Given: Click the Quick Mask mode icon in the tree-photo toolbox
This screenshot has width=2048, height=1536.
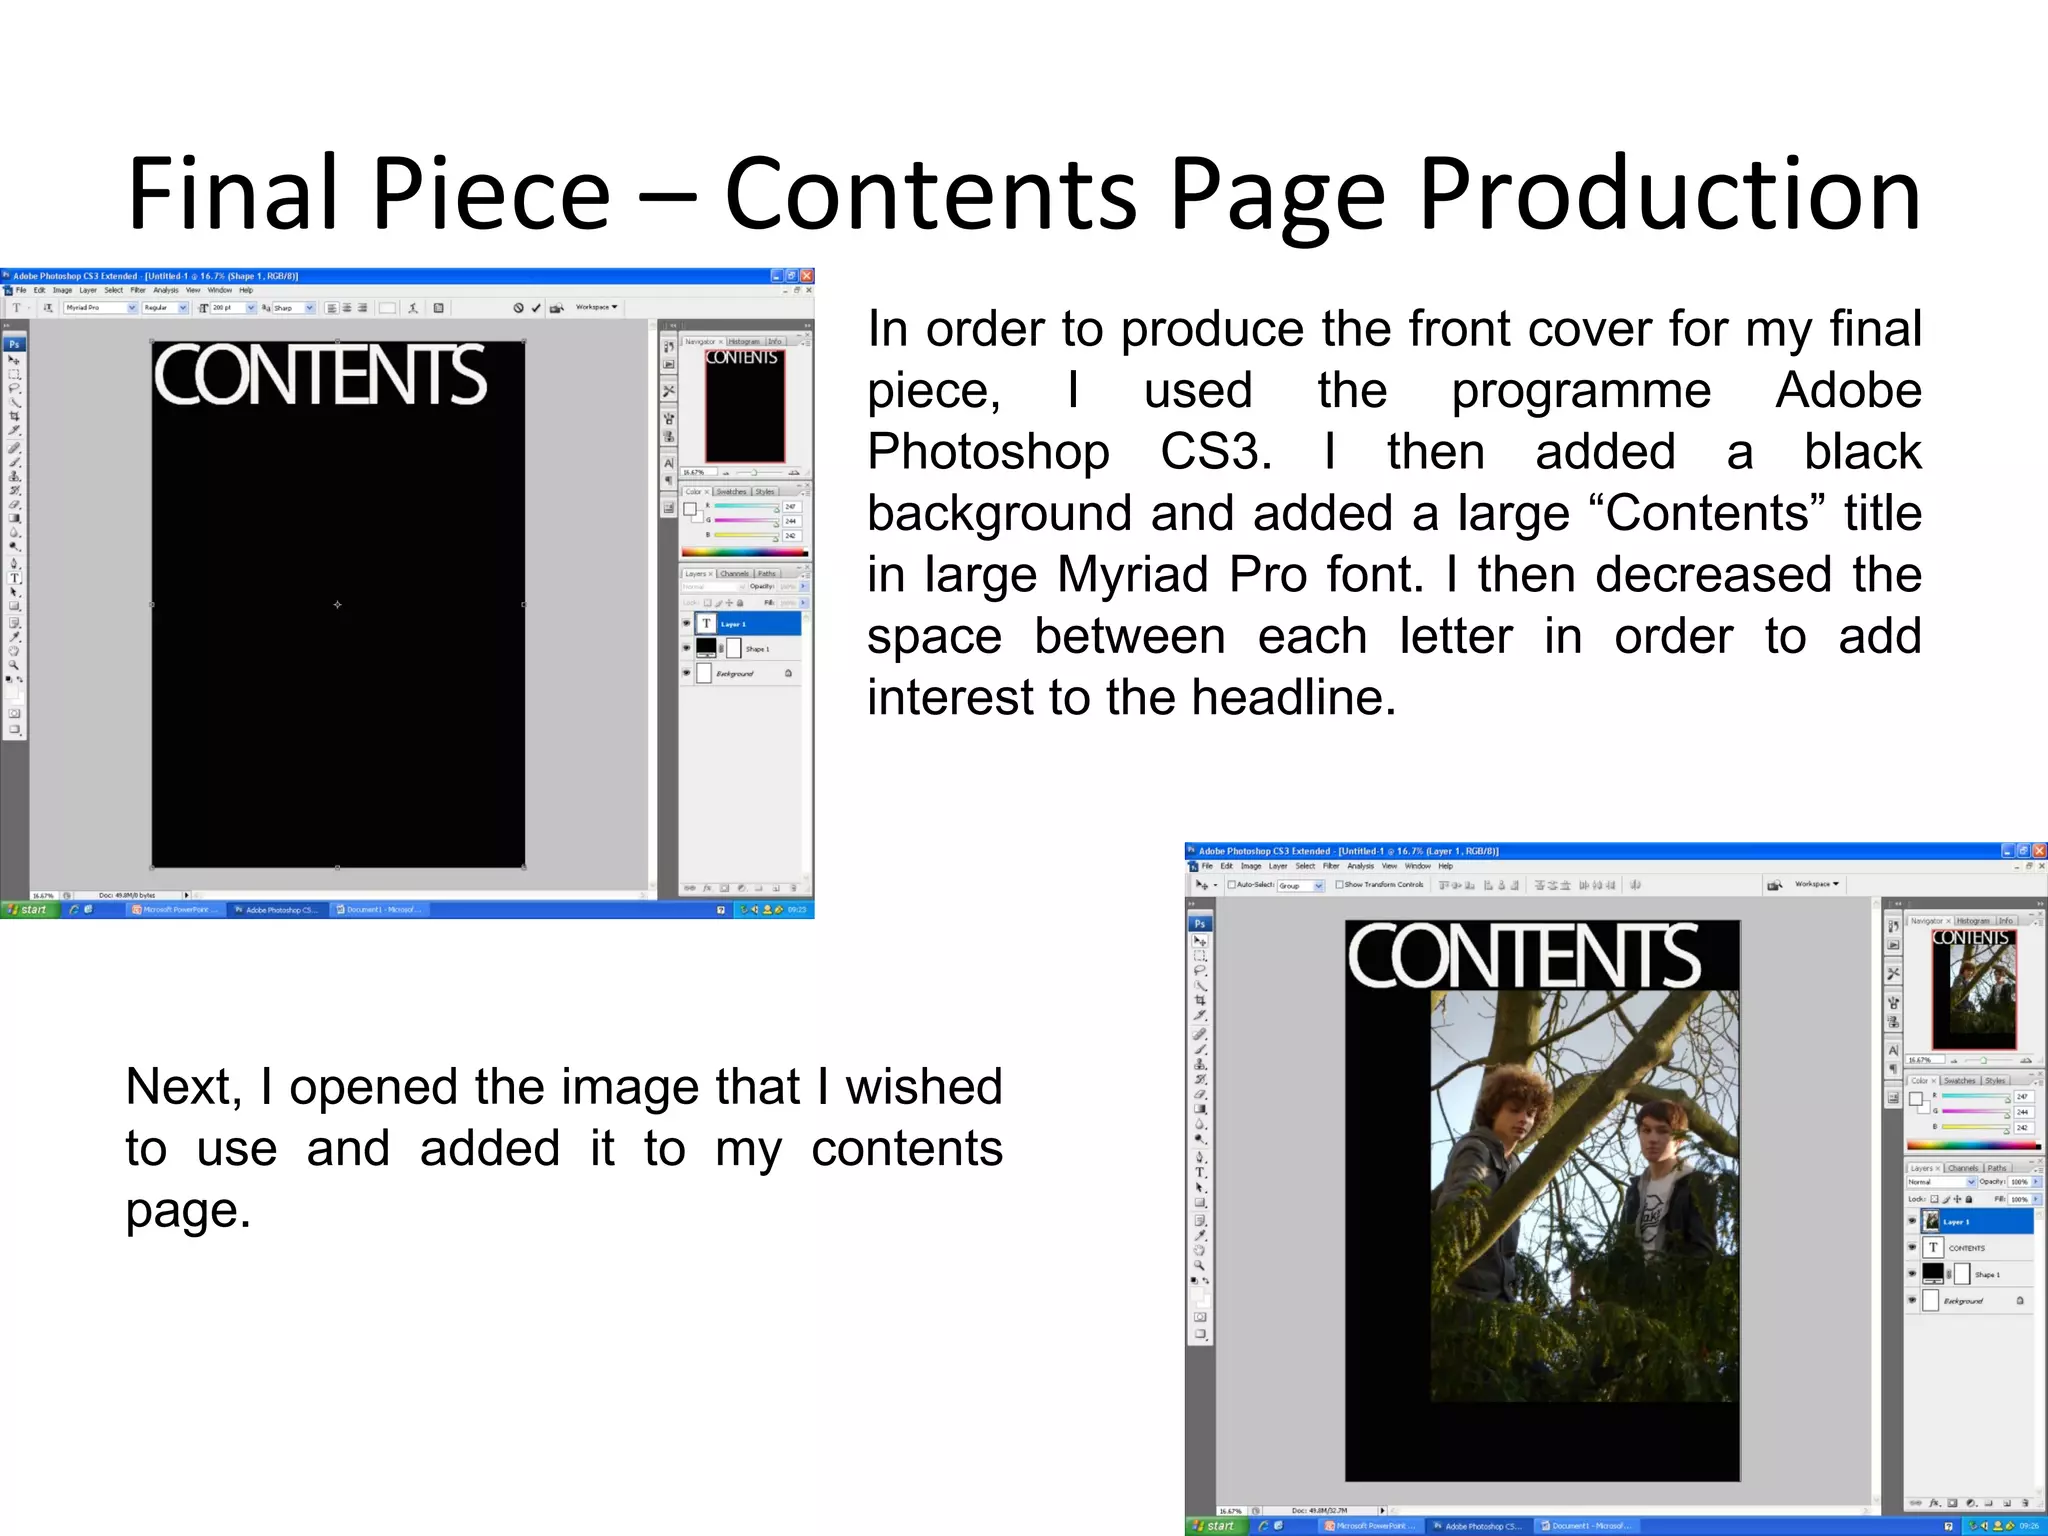Looking at the screenshot, I should coord(1200,1317).
